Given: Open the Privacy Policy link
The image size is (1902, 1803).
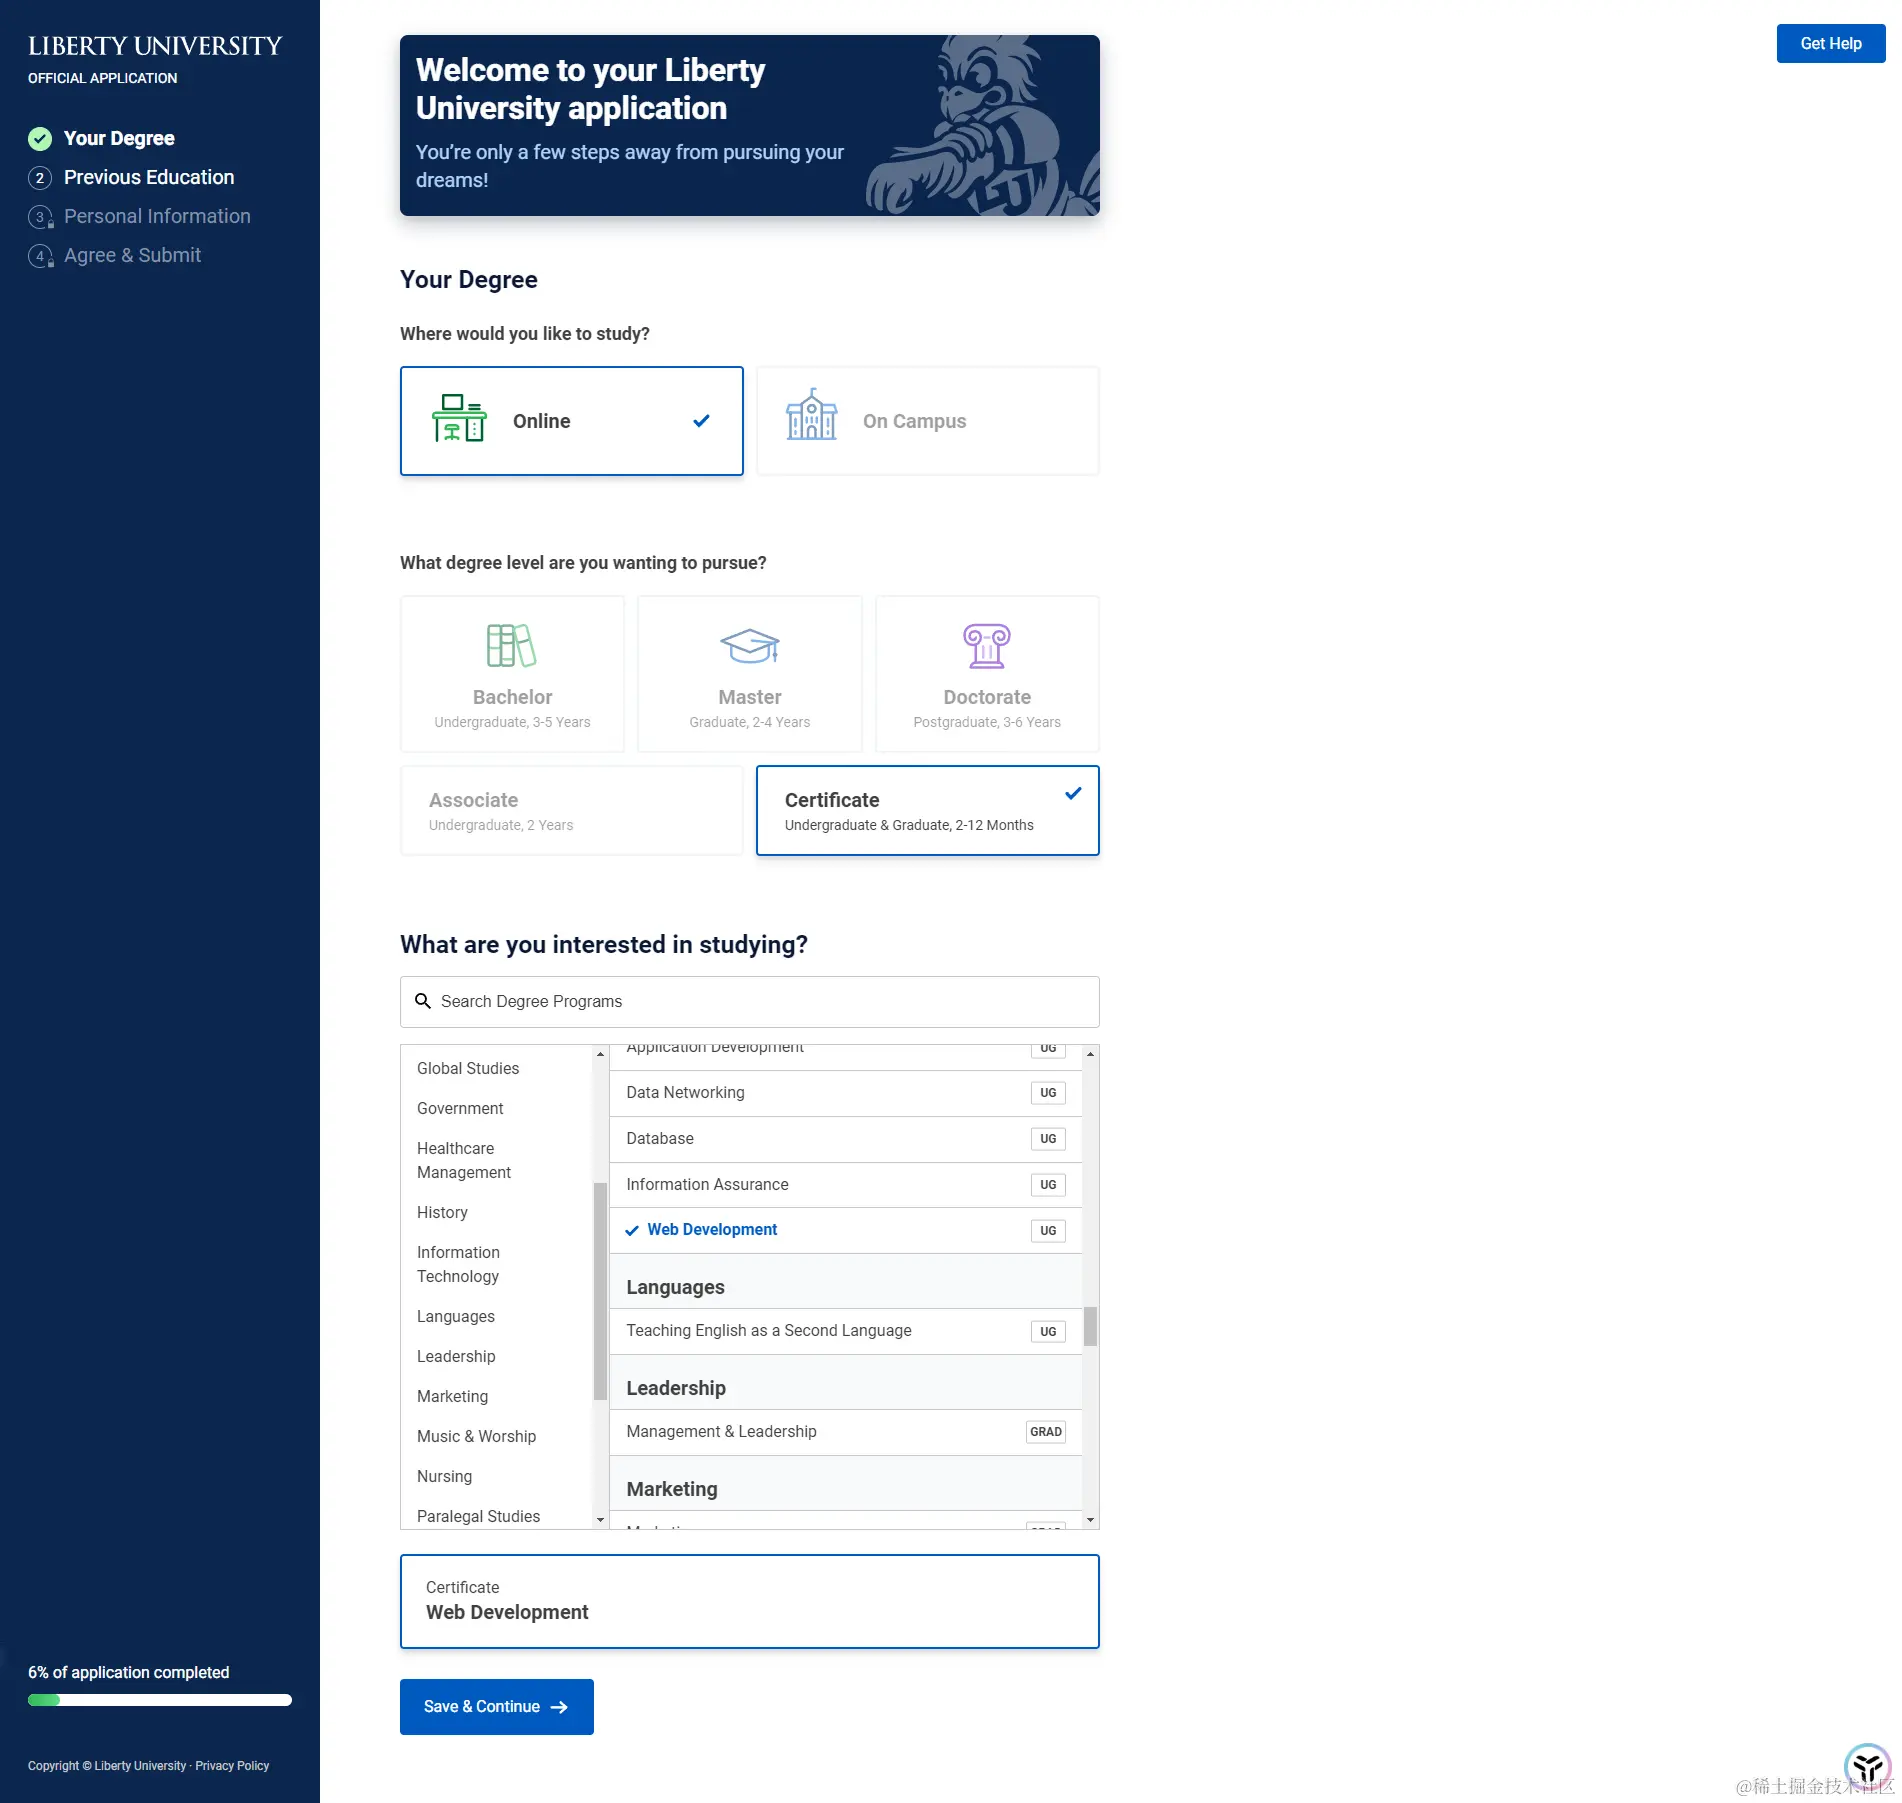Looking at the screenshot, I should point(232,1766).
